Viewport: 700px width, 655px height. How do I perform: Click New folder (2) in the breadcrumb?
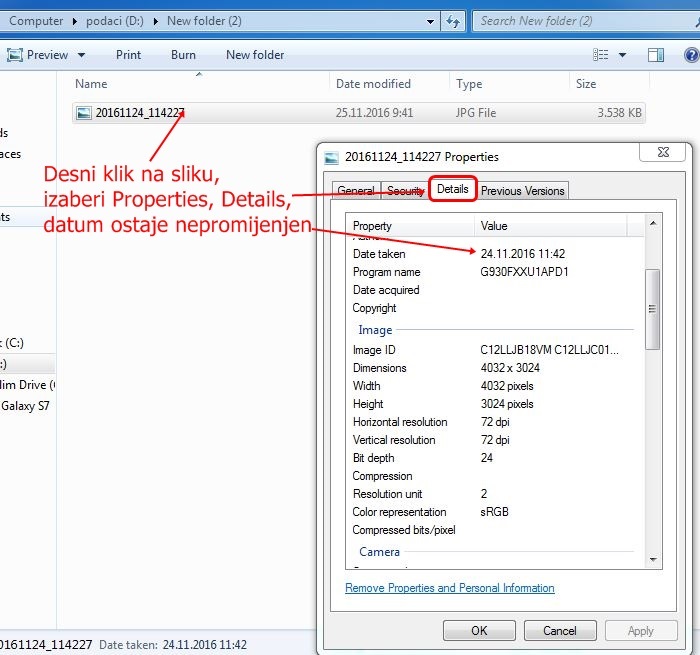(204, 21)
